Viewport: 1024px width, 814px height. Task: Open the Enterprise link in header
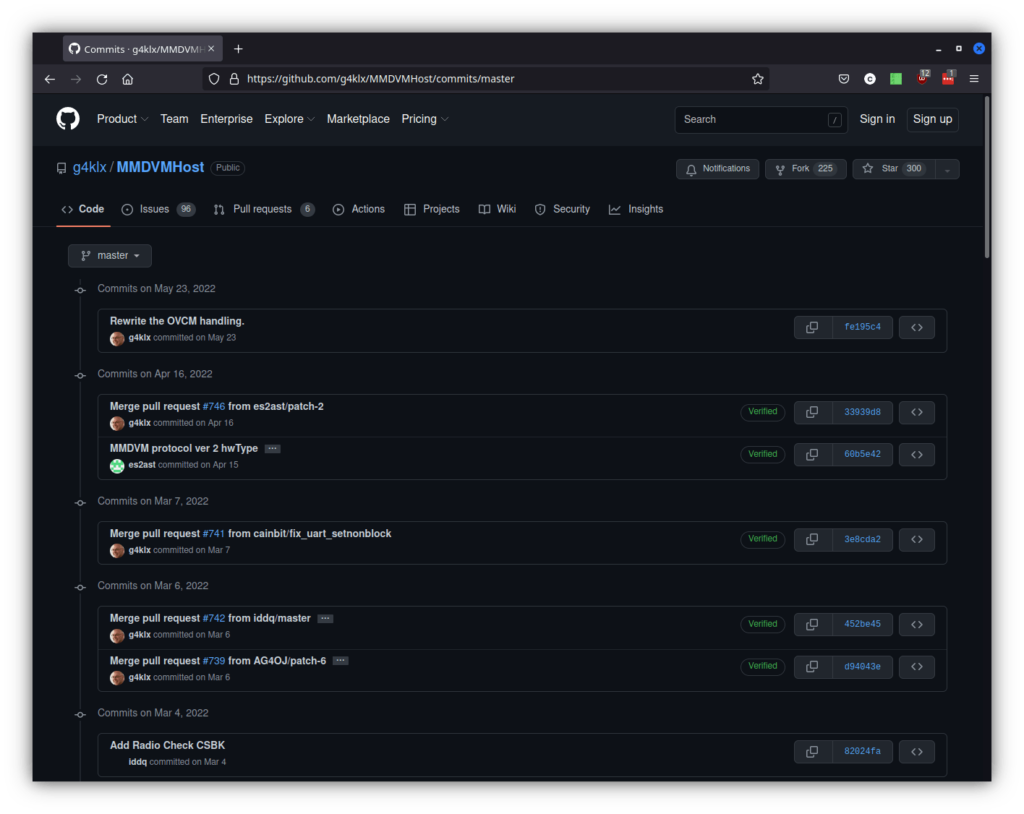point(227,119)
